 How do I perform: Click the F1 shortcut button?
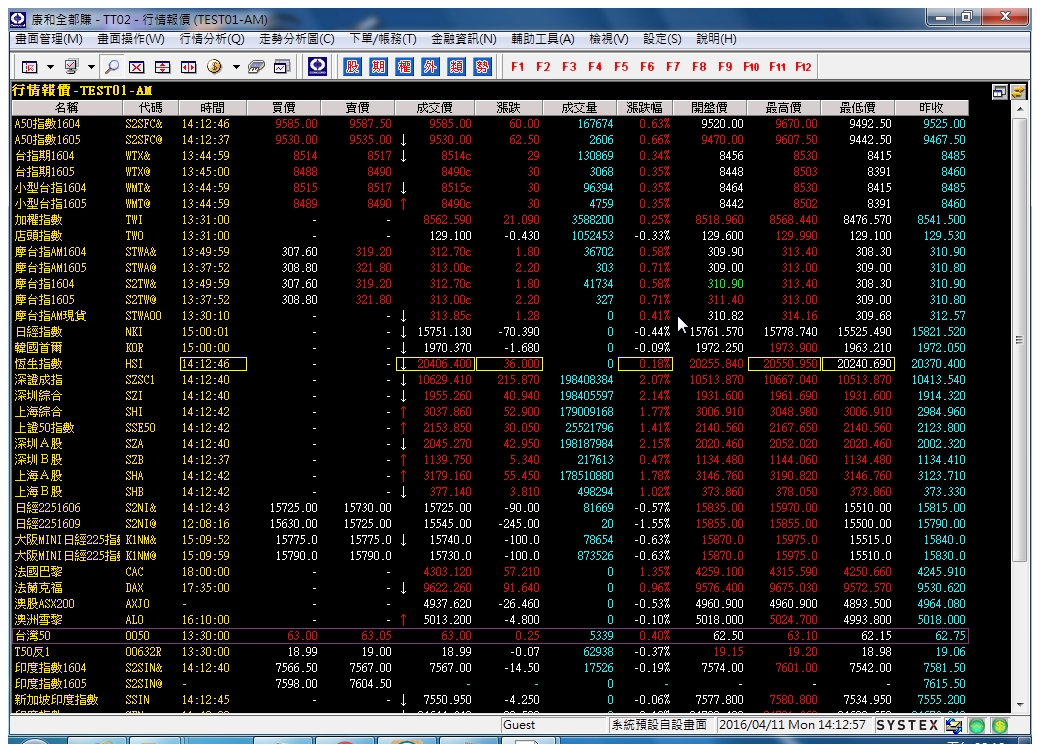tap(517, 67)
